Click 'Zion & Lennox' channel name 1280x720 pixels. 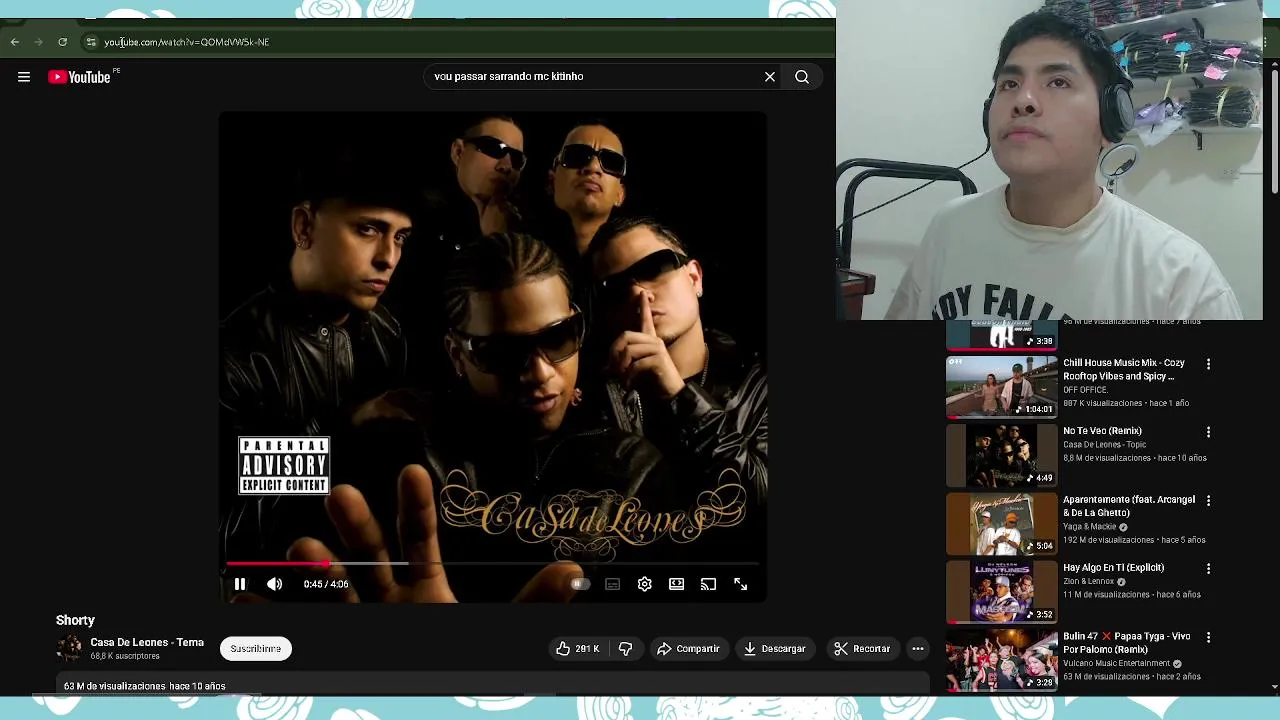pyautogui.click(x=1088, y=581)
